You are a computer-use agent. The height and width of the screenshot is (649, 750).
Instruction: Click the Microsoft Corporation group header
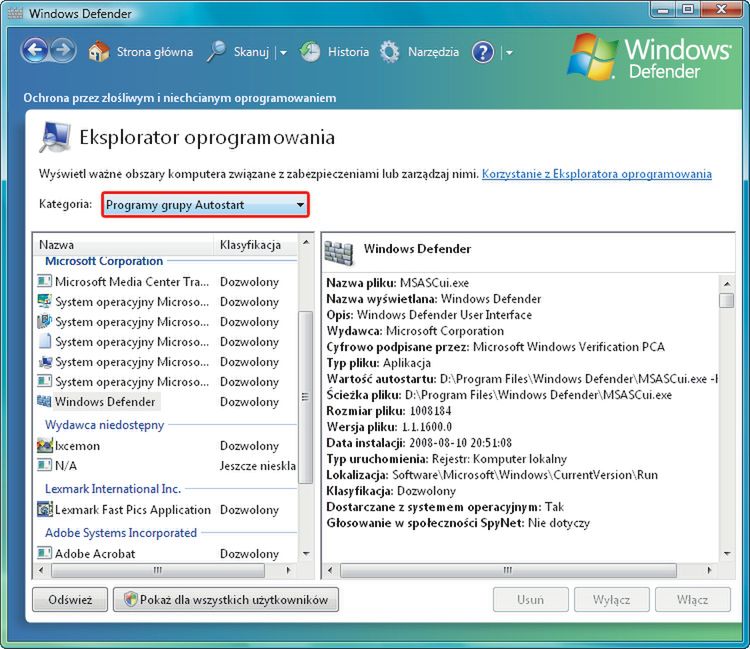click(104, 261)
